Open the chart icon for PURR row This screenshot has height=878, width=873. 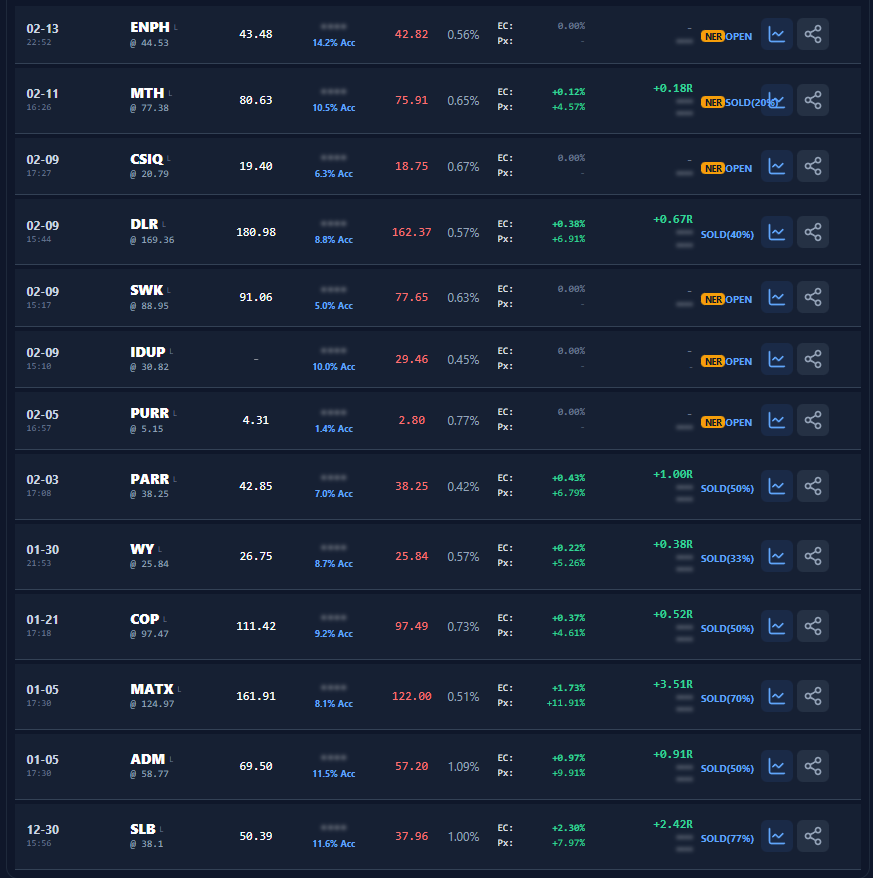tap(776, 420)
